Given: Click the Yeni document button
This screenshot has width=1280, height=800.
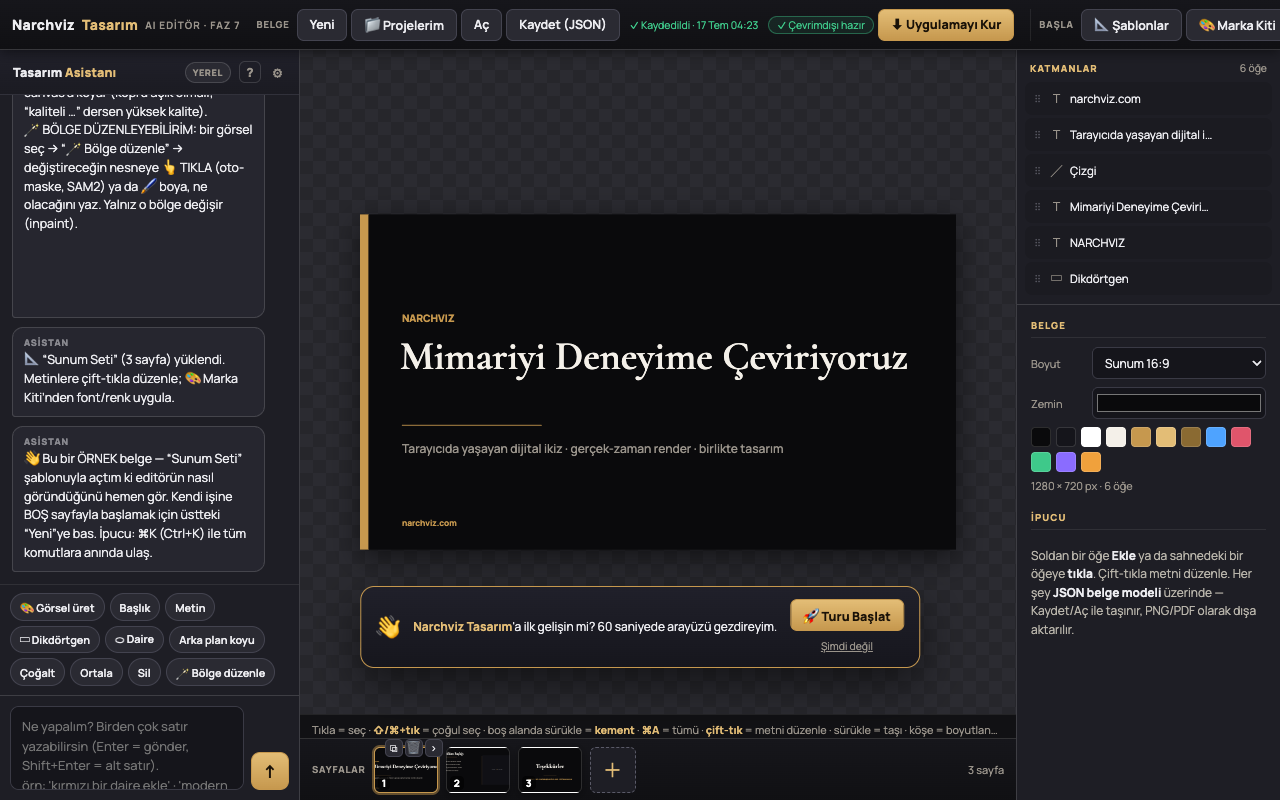Looking at the screenshot, I should pos(322,25).
